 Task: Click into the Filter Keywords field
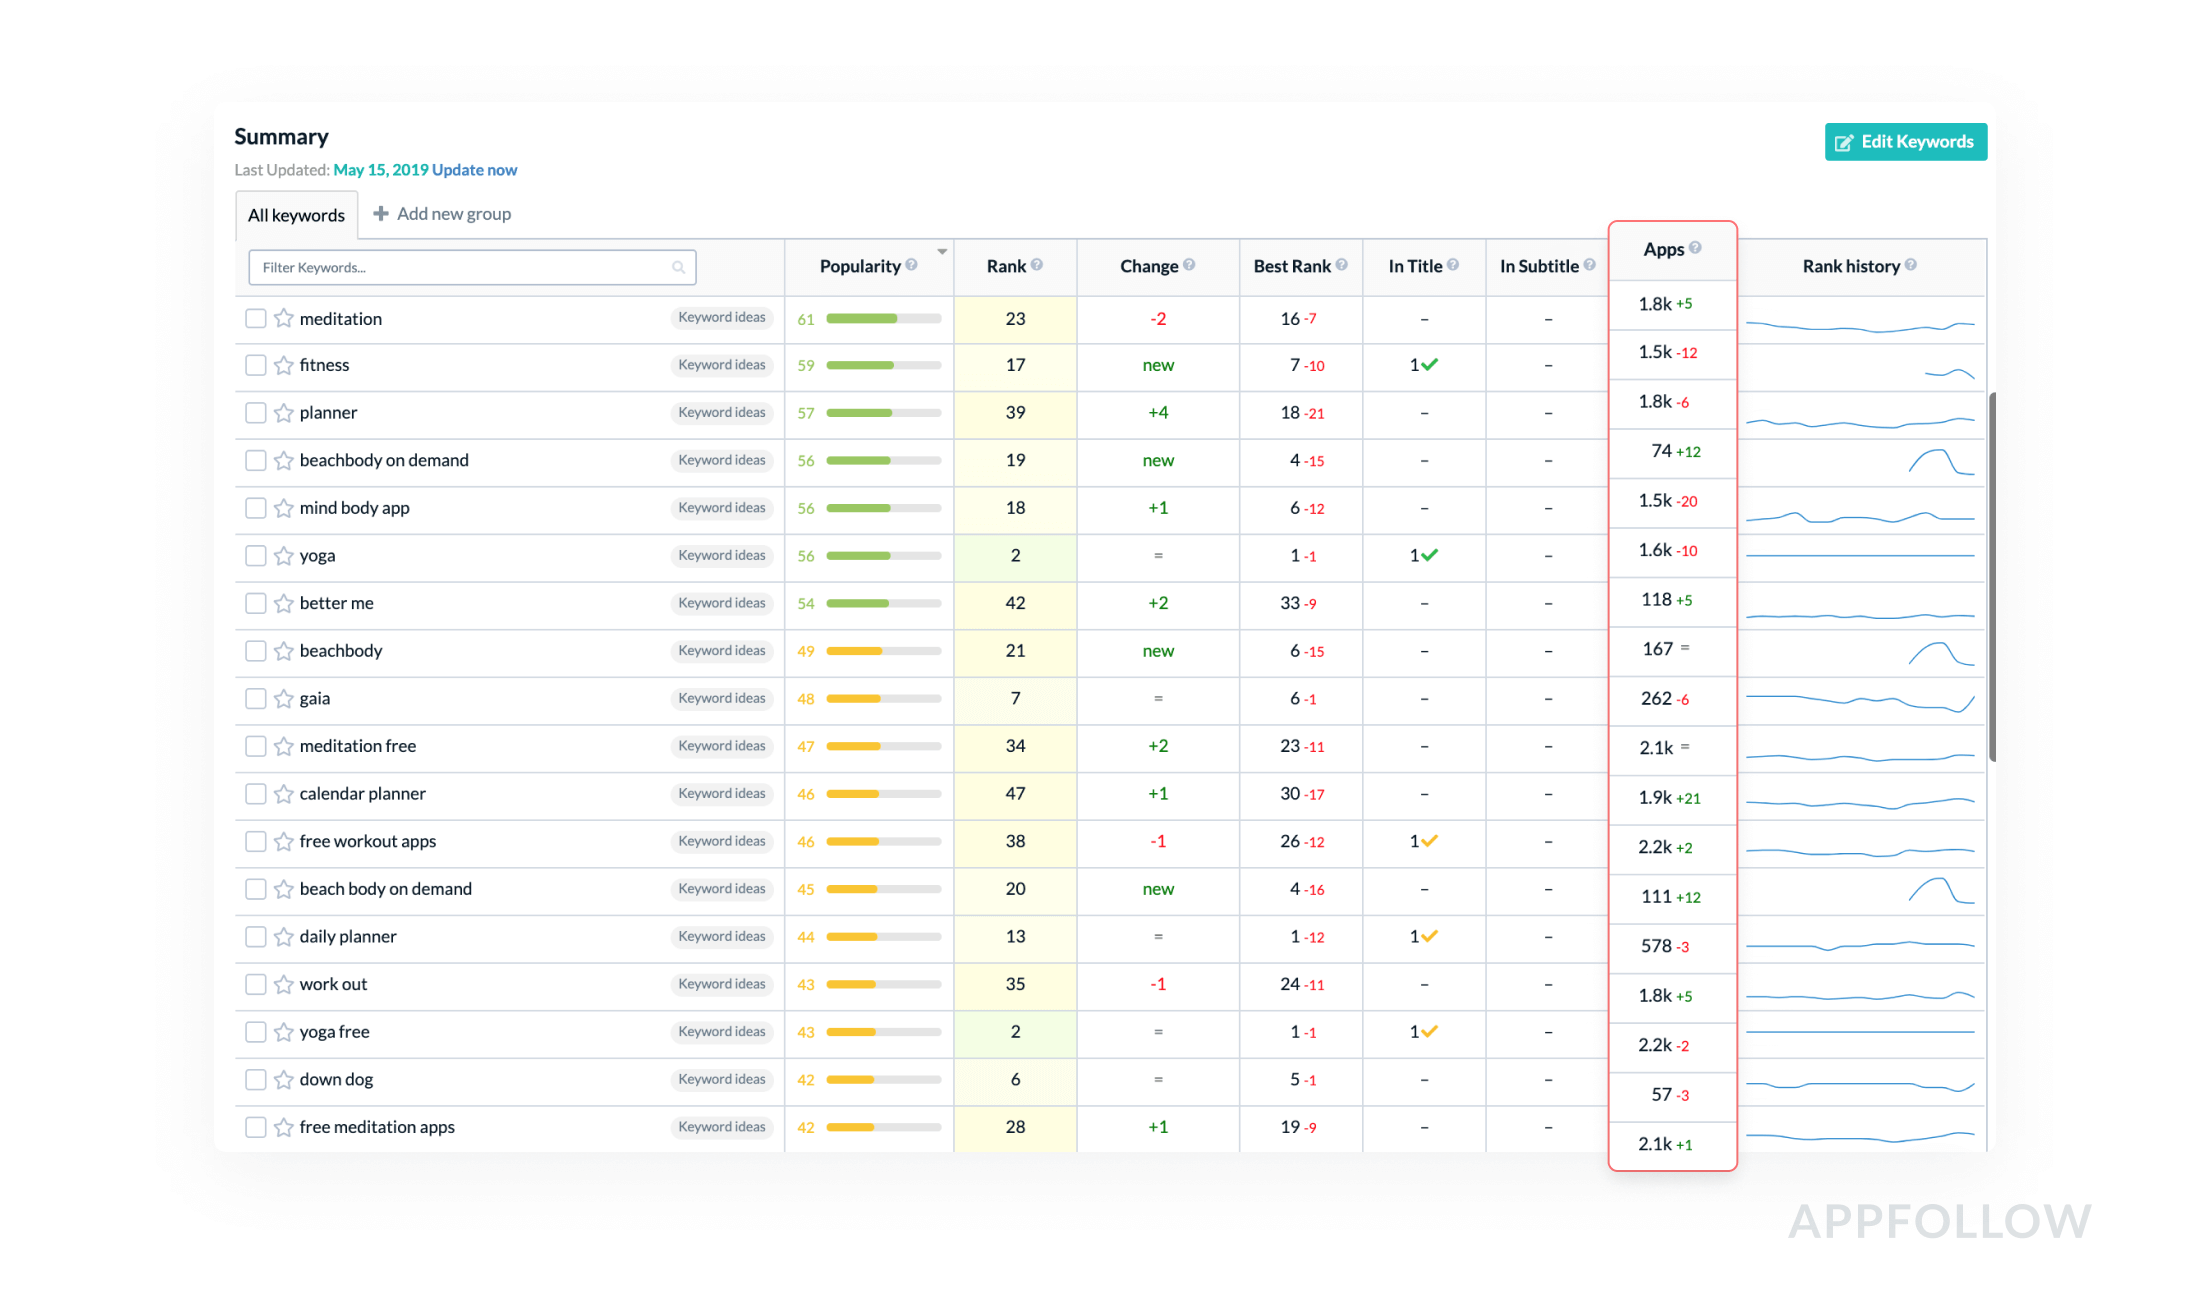(x=460, y=267)
